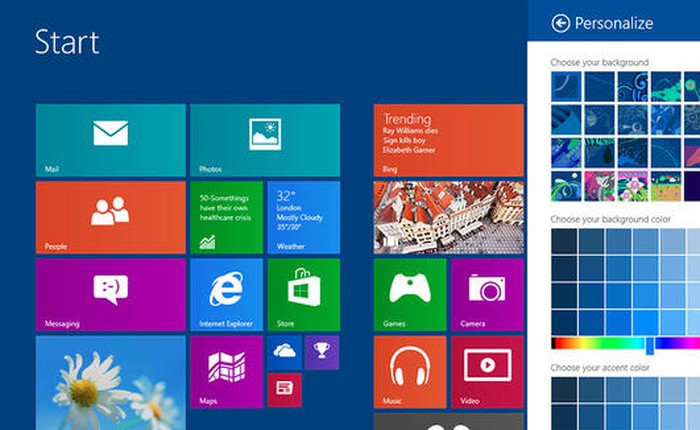
Task: Select moon and green swirl background thumbnail
Action: click(566, 186)
